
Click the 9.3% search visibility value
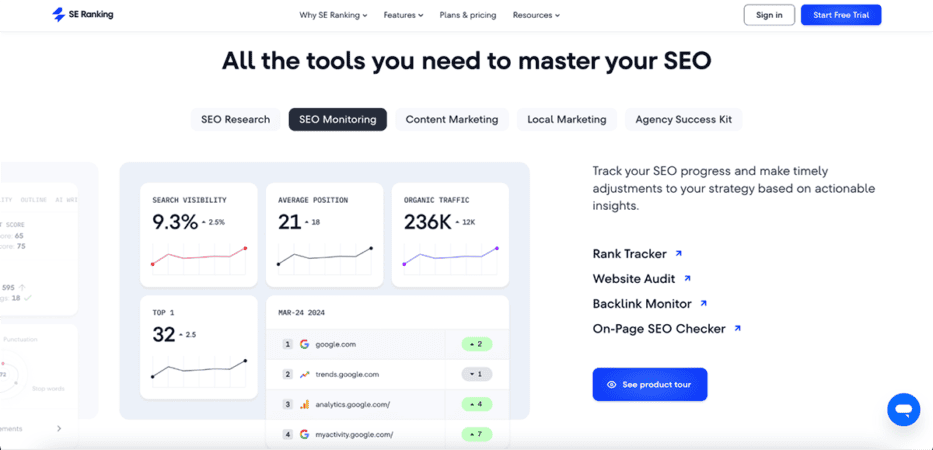tap(175, 222)
